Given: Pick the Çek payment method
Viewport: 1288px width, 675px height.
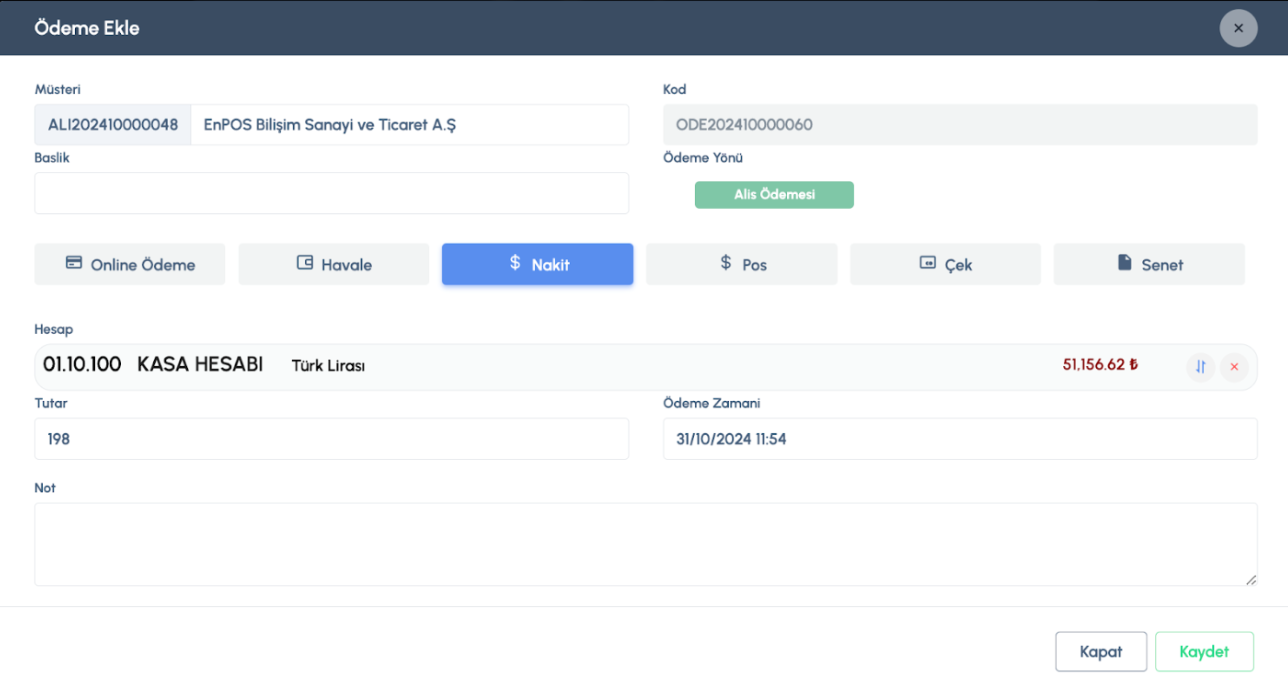Looking at the screenshot, I should pos(945,265).
